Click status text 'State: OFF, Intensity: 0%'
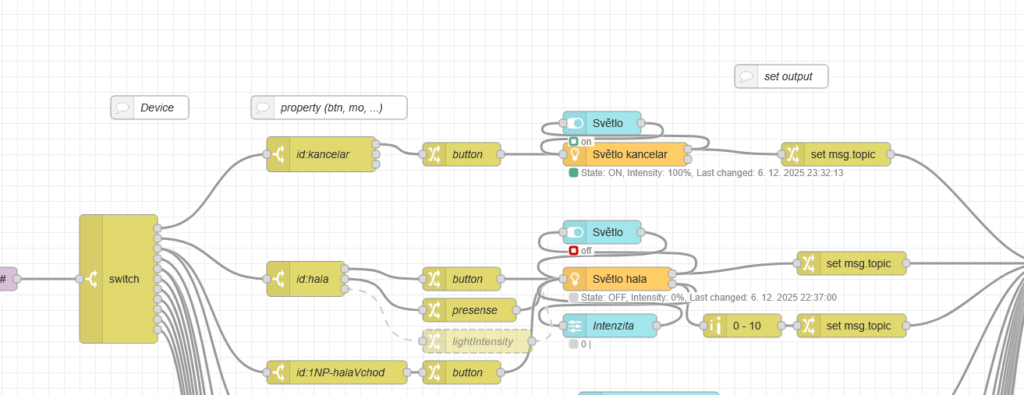The image size is (1024, 395). 633,298
